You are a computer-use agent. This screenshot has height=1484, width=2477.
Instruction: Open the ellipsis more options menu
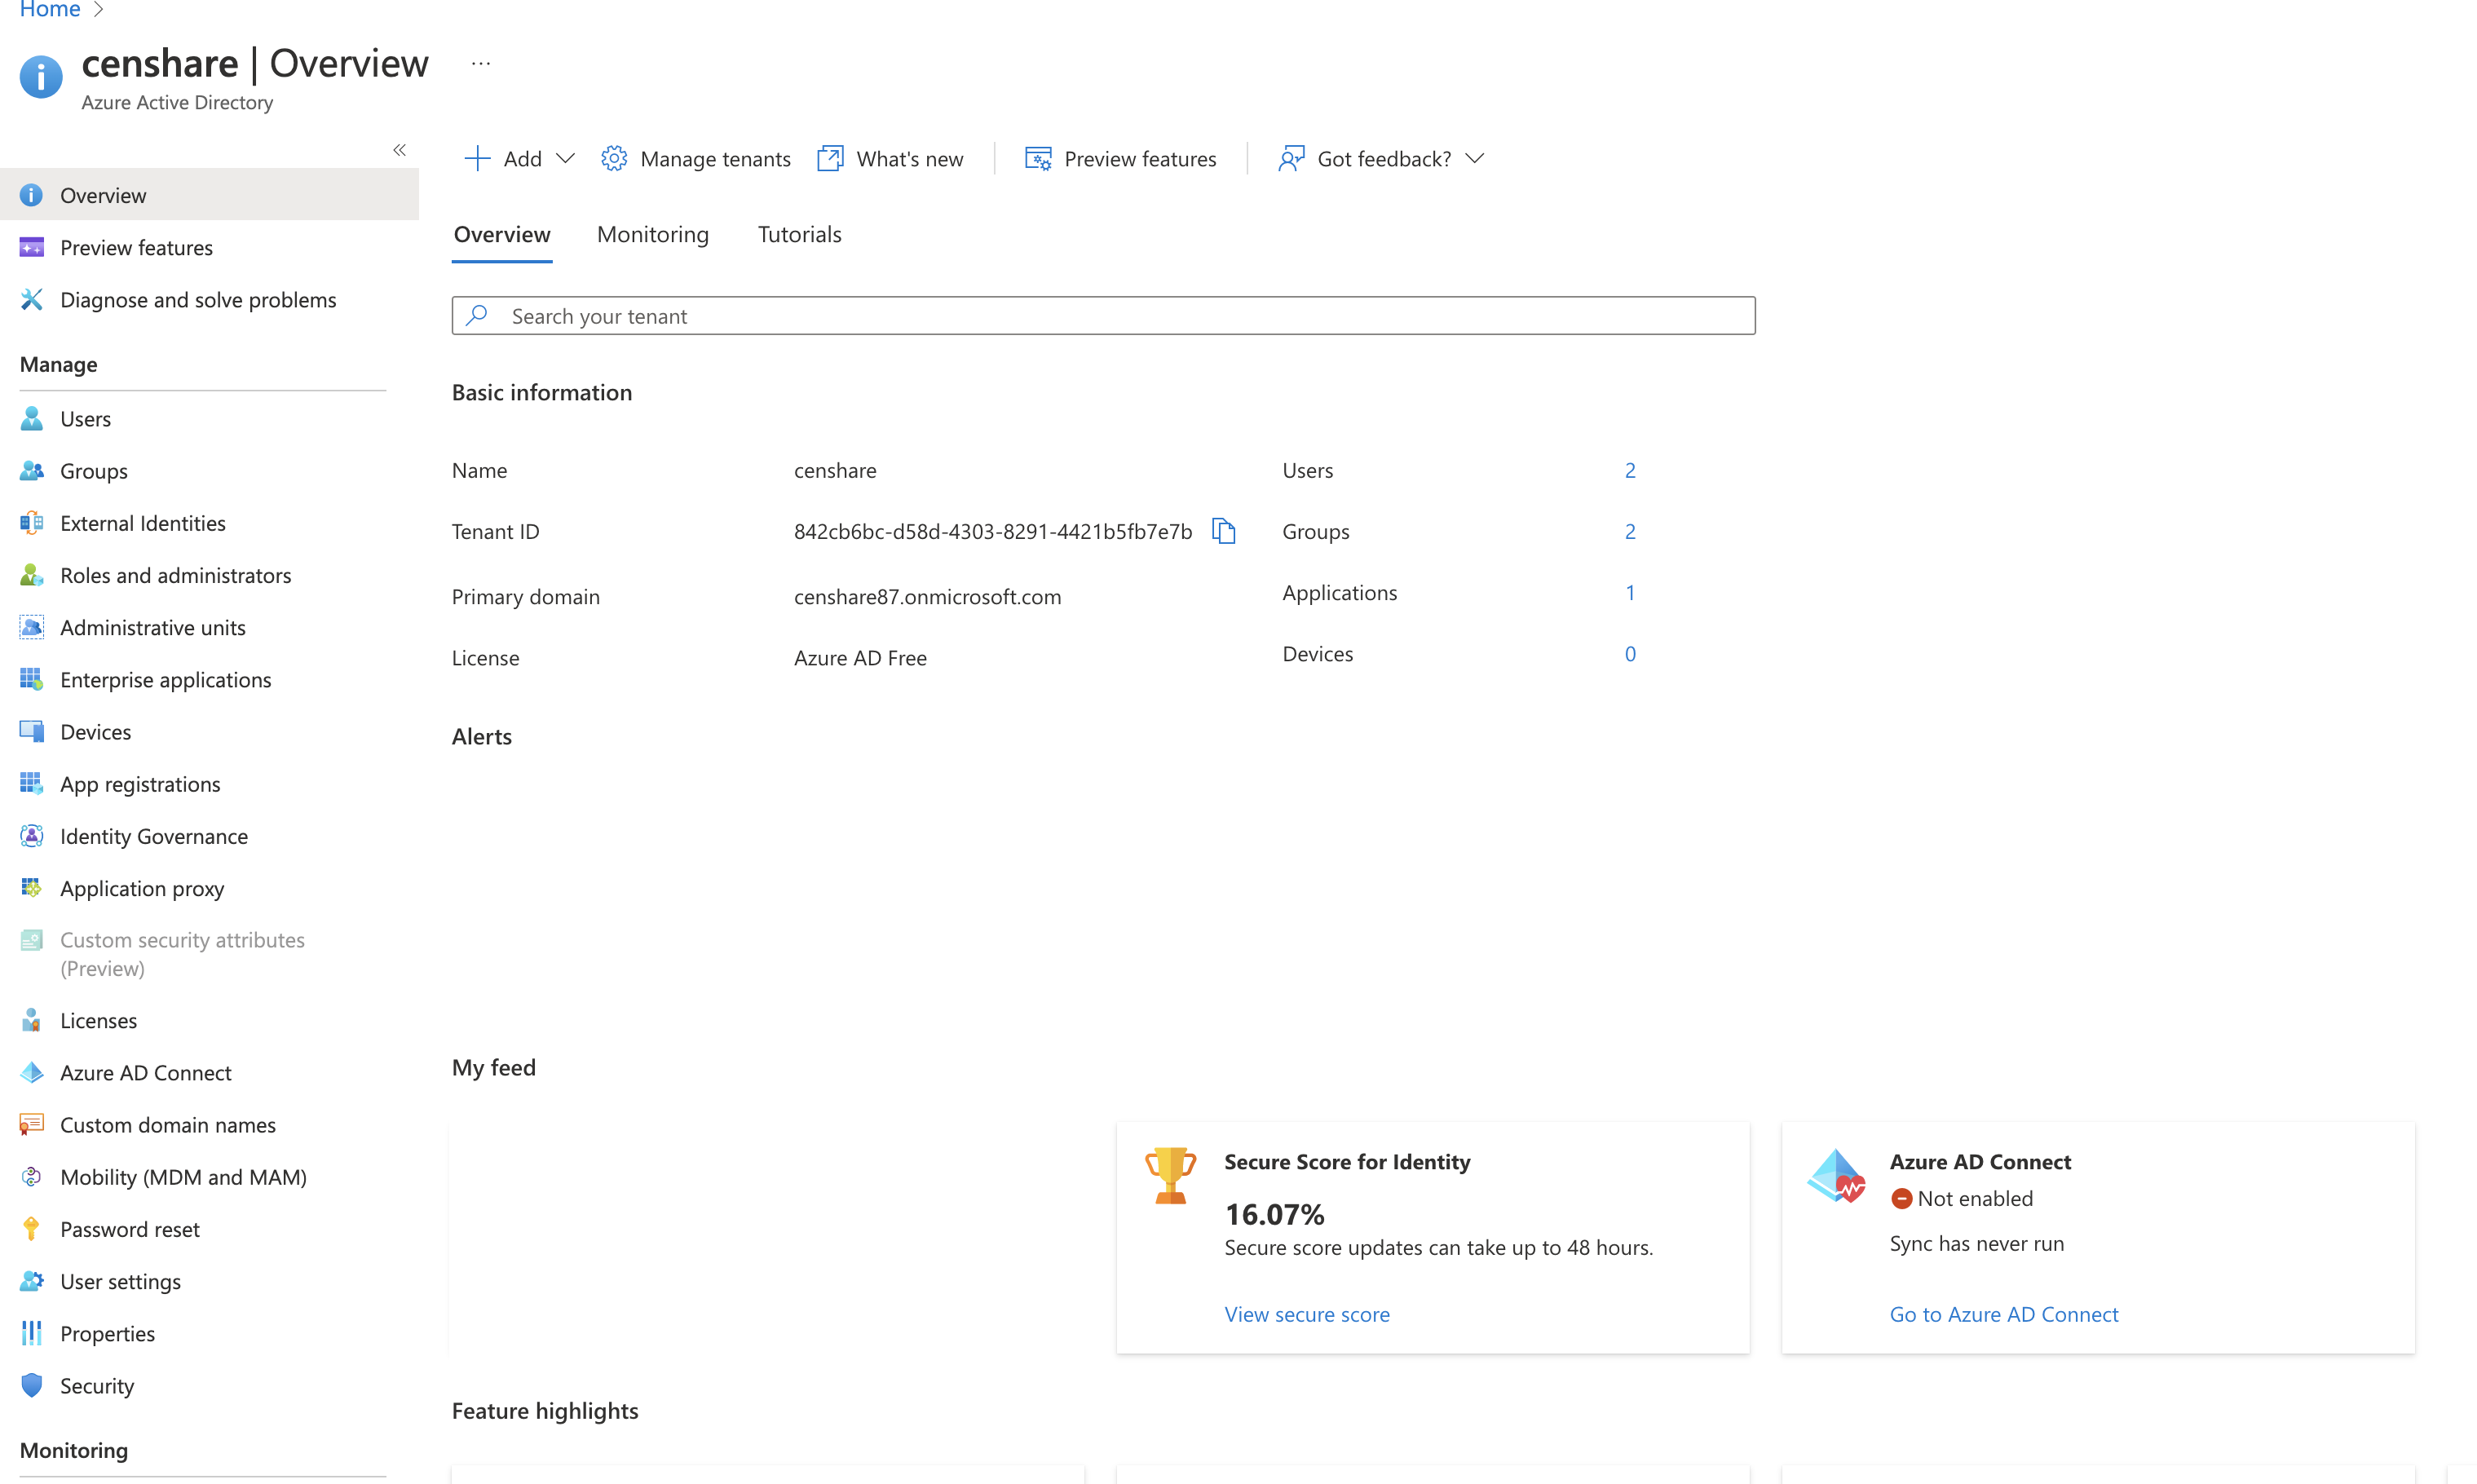(481, 64)
